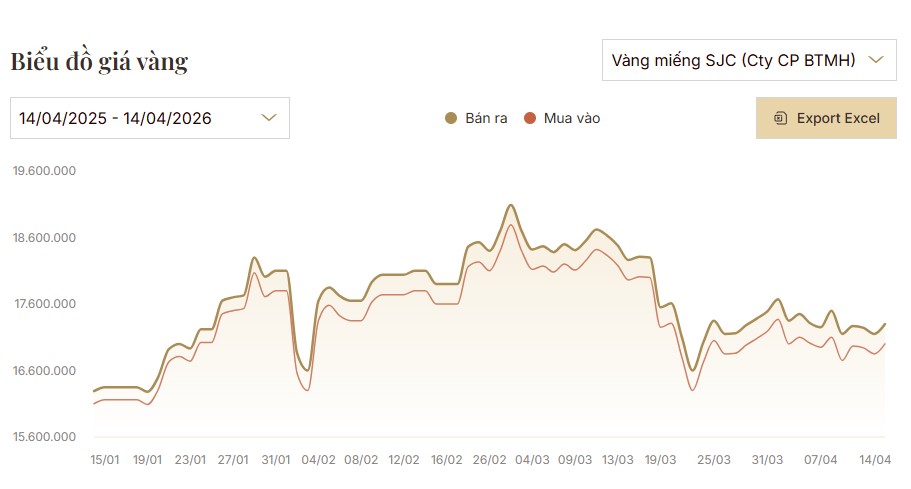Open the date range dropdown chevron
This screenshot has width=911, height=489.
(268, 118)
